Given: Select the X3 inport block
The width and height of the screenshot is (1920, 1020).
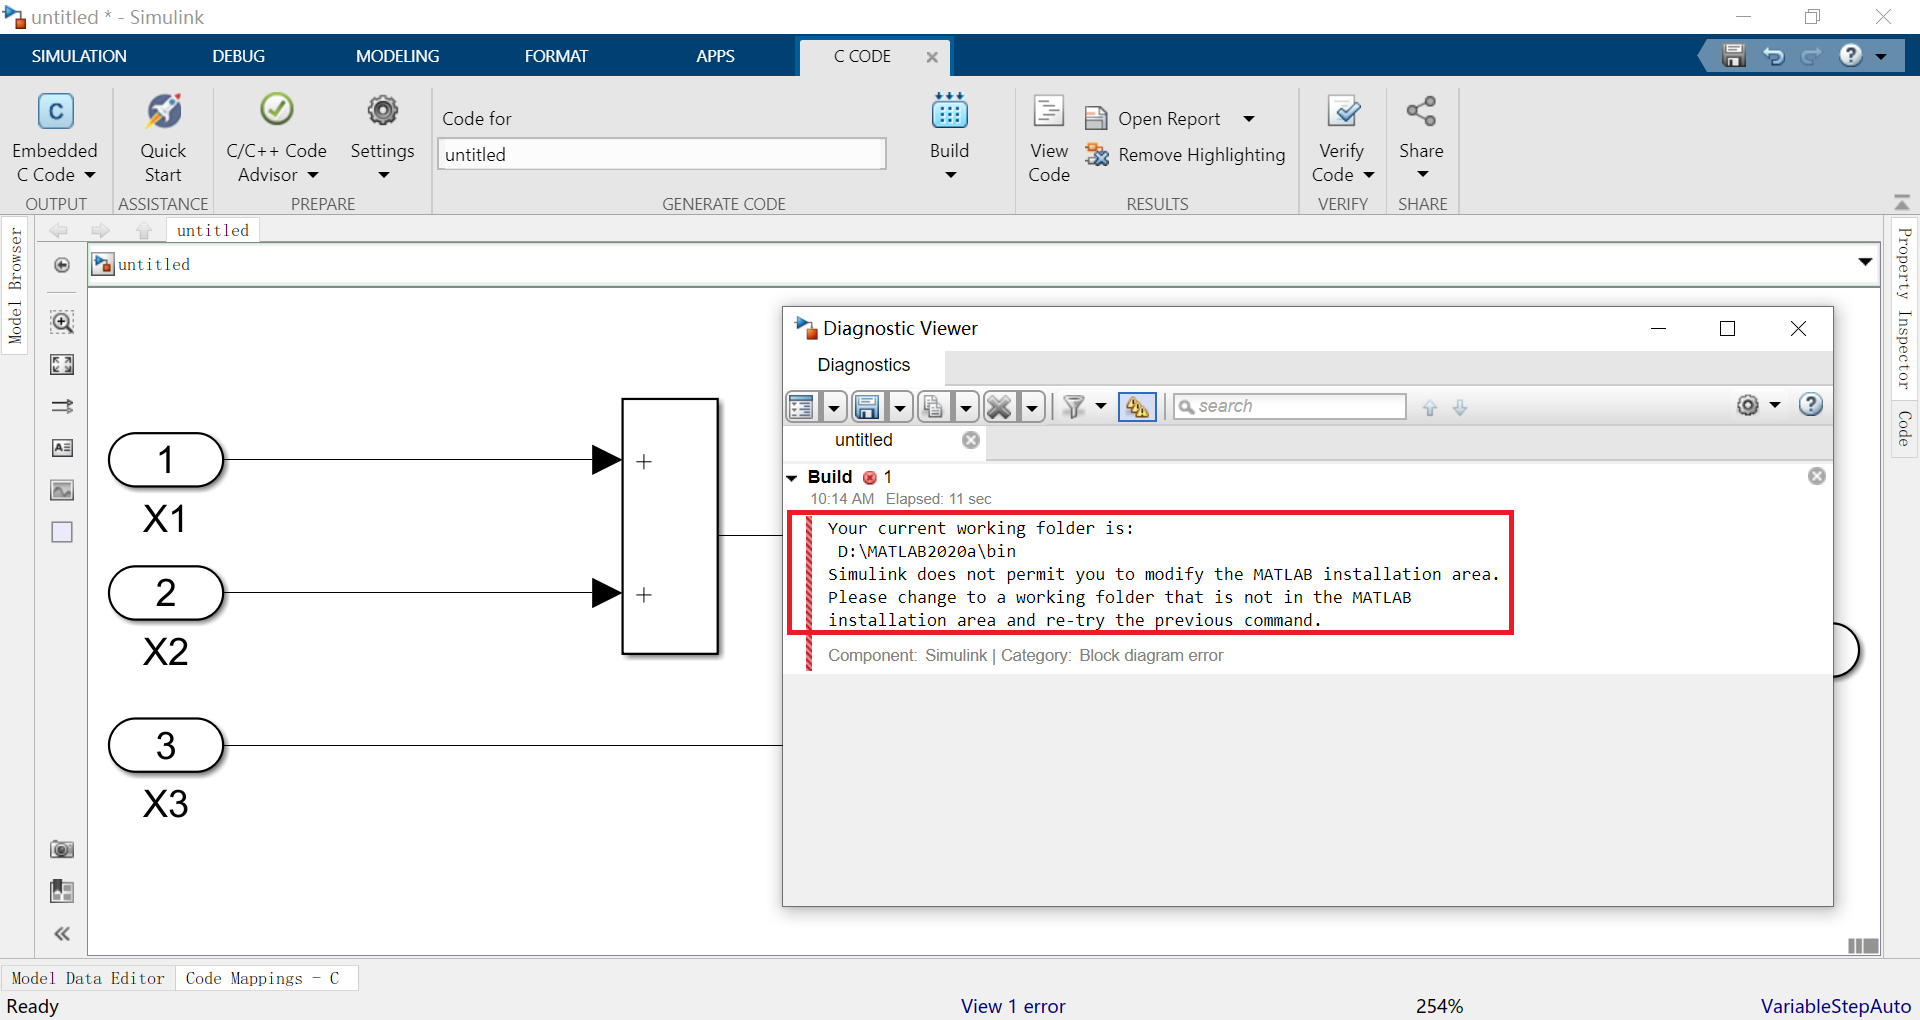Looking at the screenshot, I should (x=166, y=745).
